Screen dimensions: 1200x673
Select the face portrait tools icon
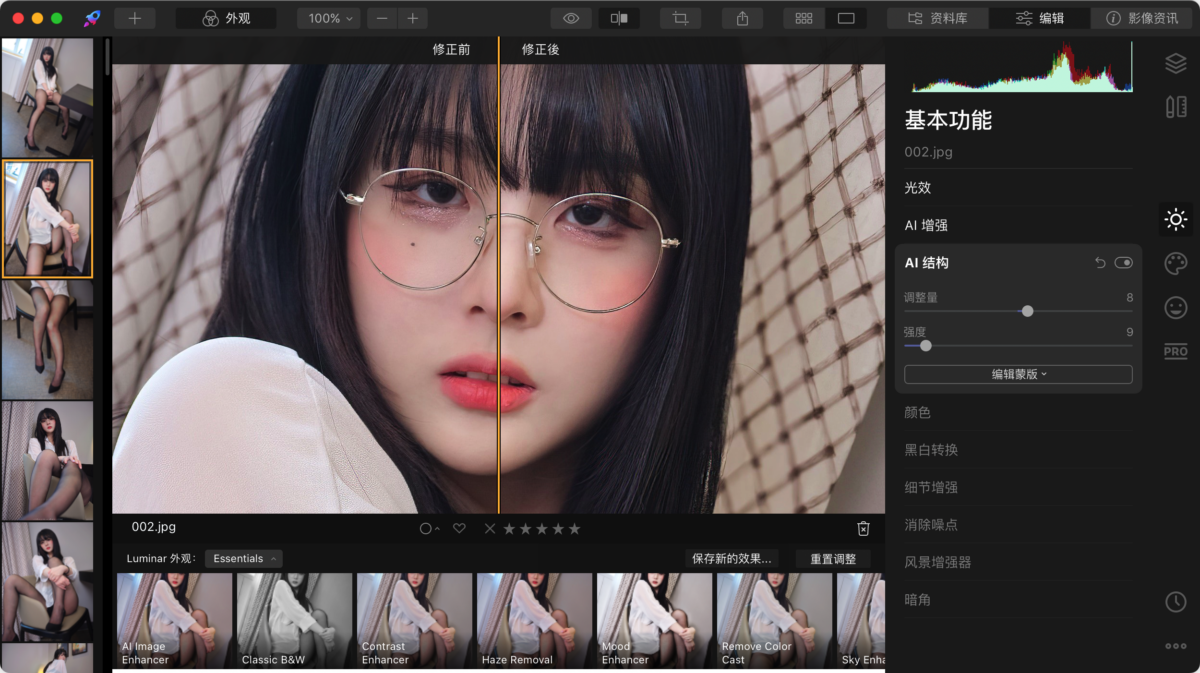(x=1176, y=308)
